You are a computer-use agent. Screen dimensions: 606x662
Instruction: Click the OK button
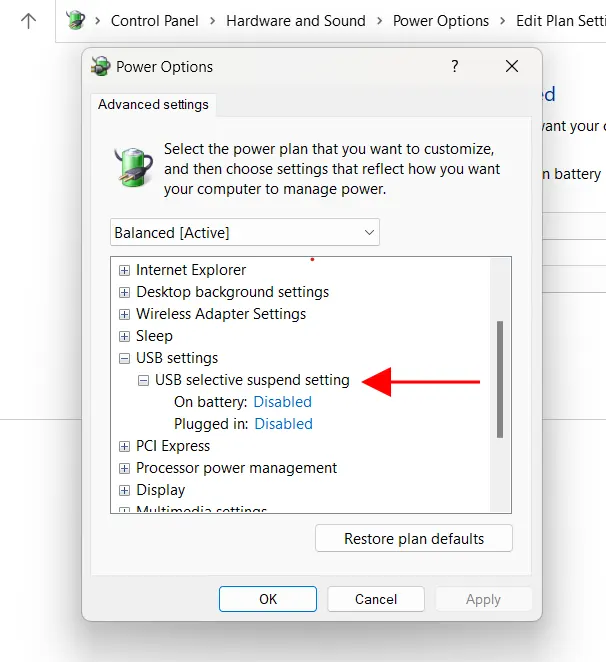point(268,599)
